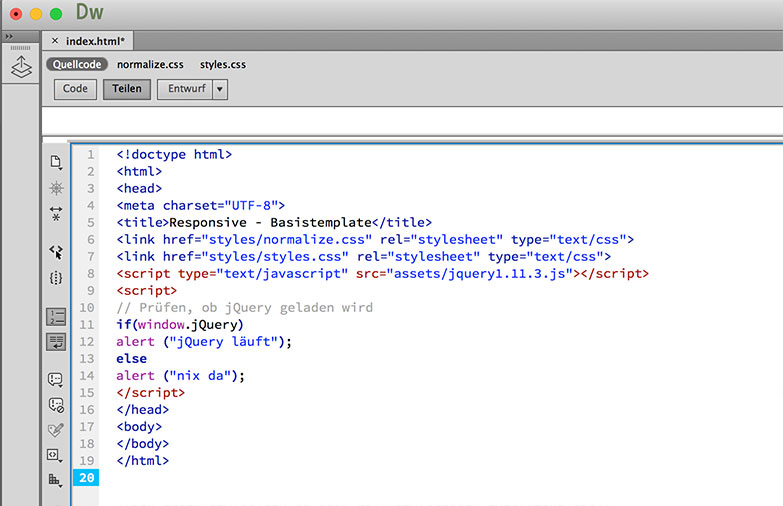Image resolution: width=783 pixels, height=506 pixels.
Task: Open the styles.css related file
Action: pos(223,65)
